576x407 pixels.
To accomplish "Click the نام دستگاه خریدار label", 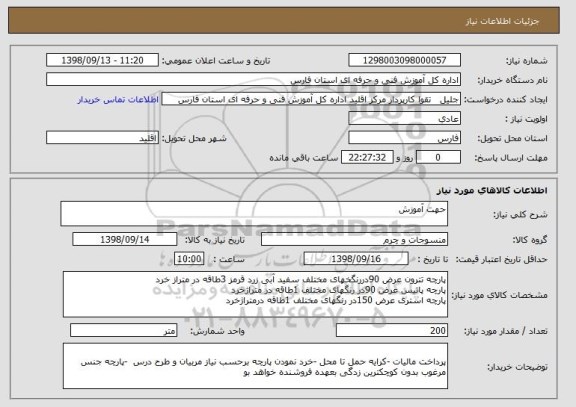I will tap(512, 80).
